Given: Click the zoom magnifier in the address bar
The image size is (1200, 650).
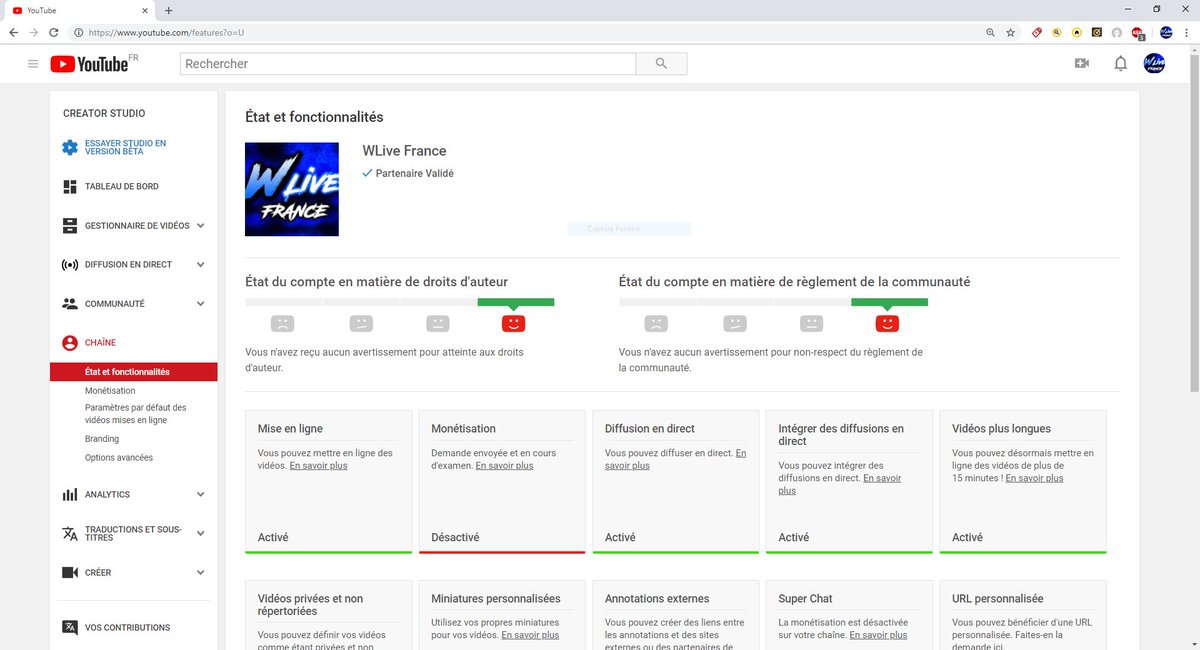Looking at the screenshot, I should point(991,32).
